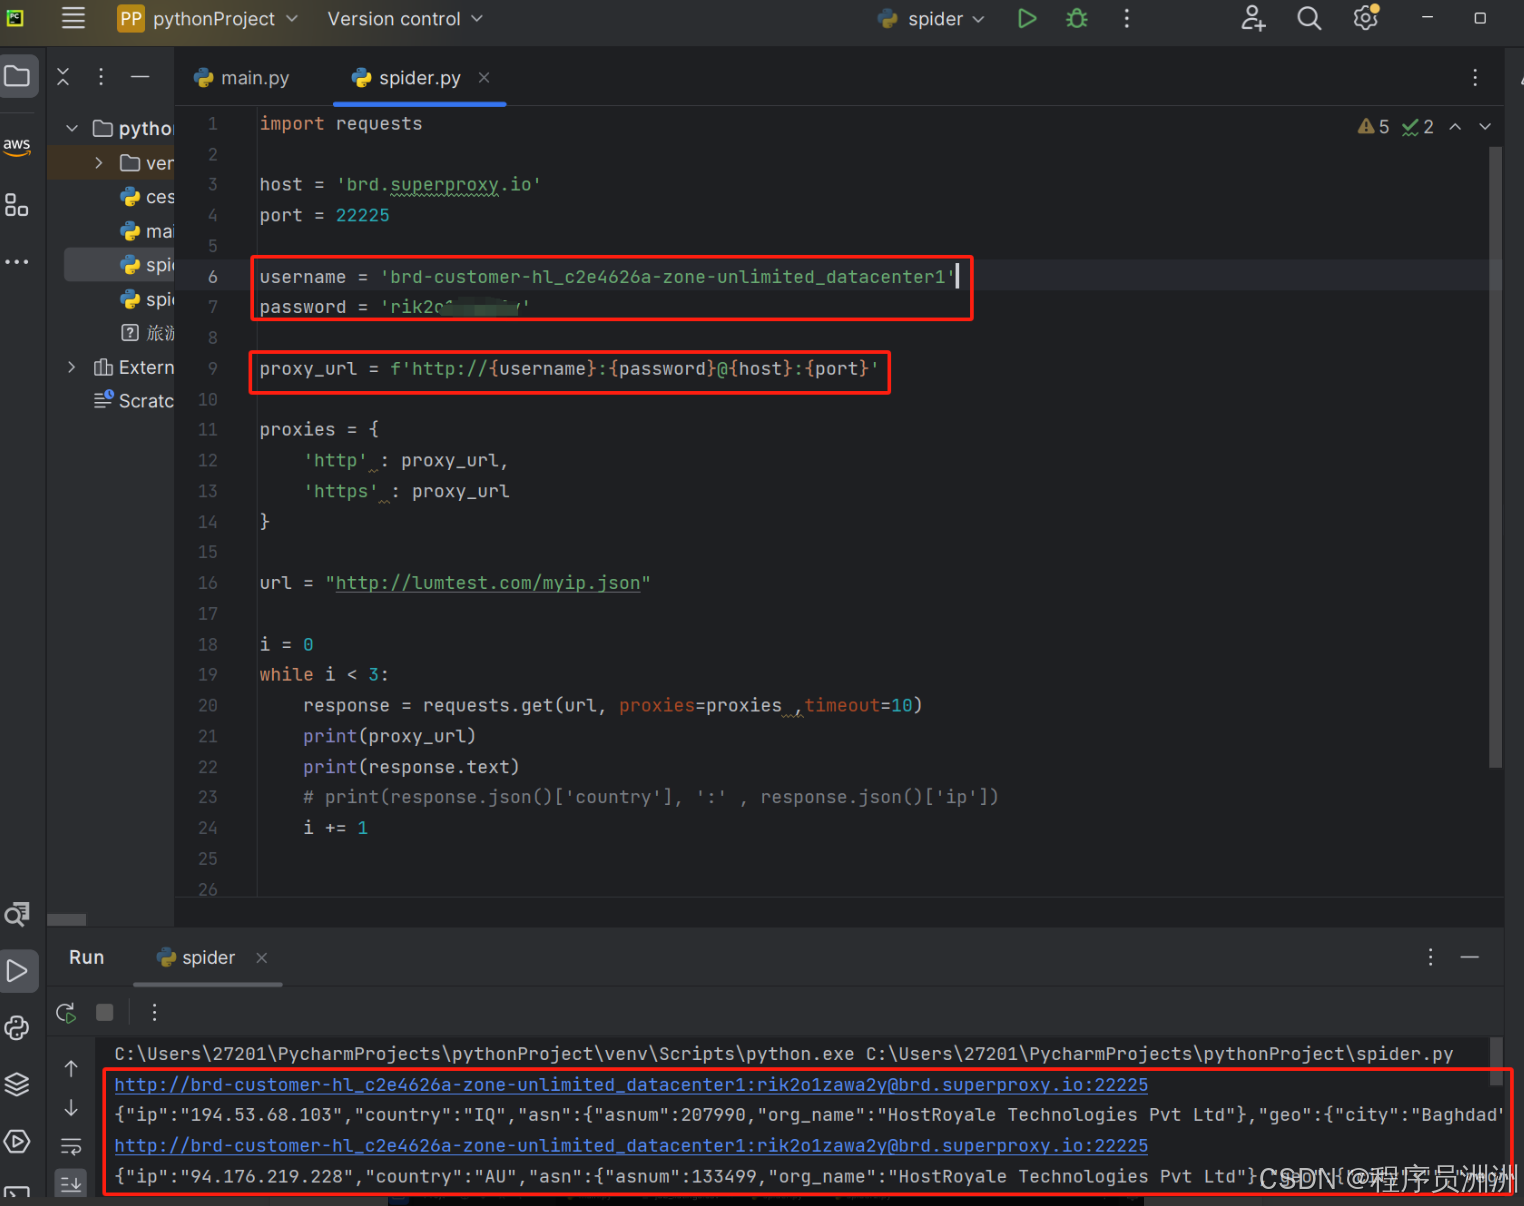This screenshot has height=1206, width=1524.
Task: Toggle scroll to end in Run console
Action: [x=71, y=1184]
